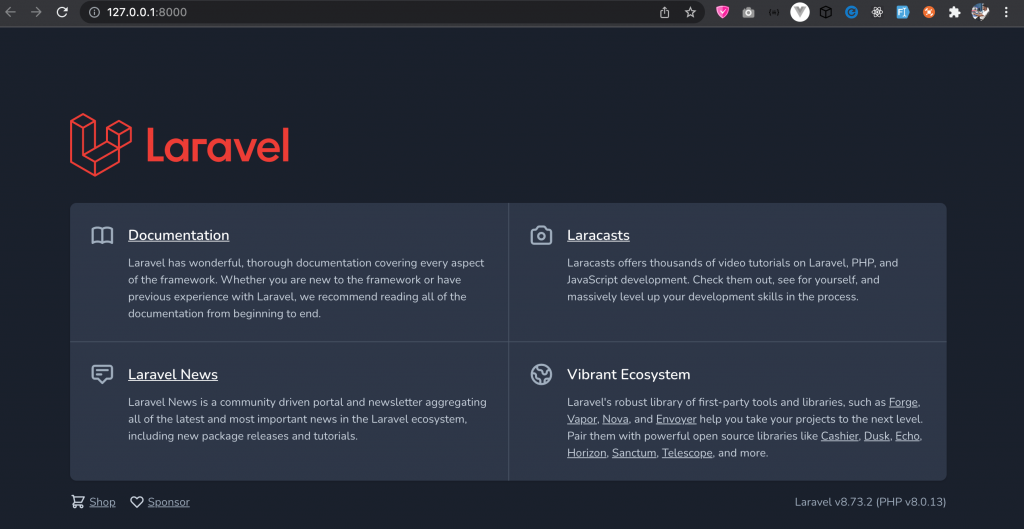Viewport: 1024px width, 529px height.
Task: Open the Laracasts link
Action: (x=598, y=235)
